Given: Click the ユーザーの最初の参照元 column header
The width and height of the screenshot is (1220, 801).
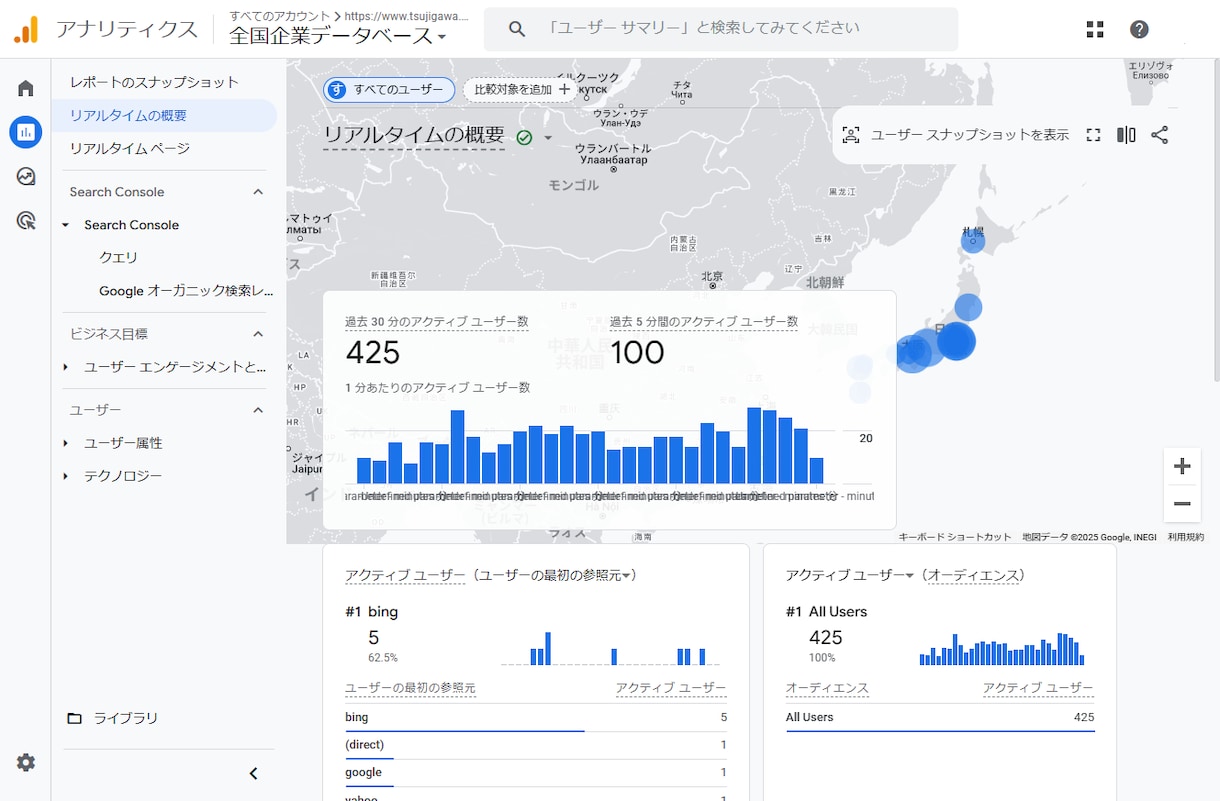Looking at the screenshot, I should 410,689.
